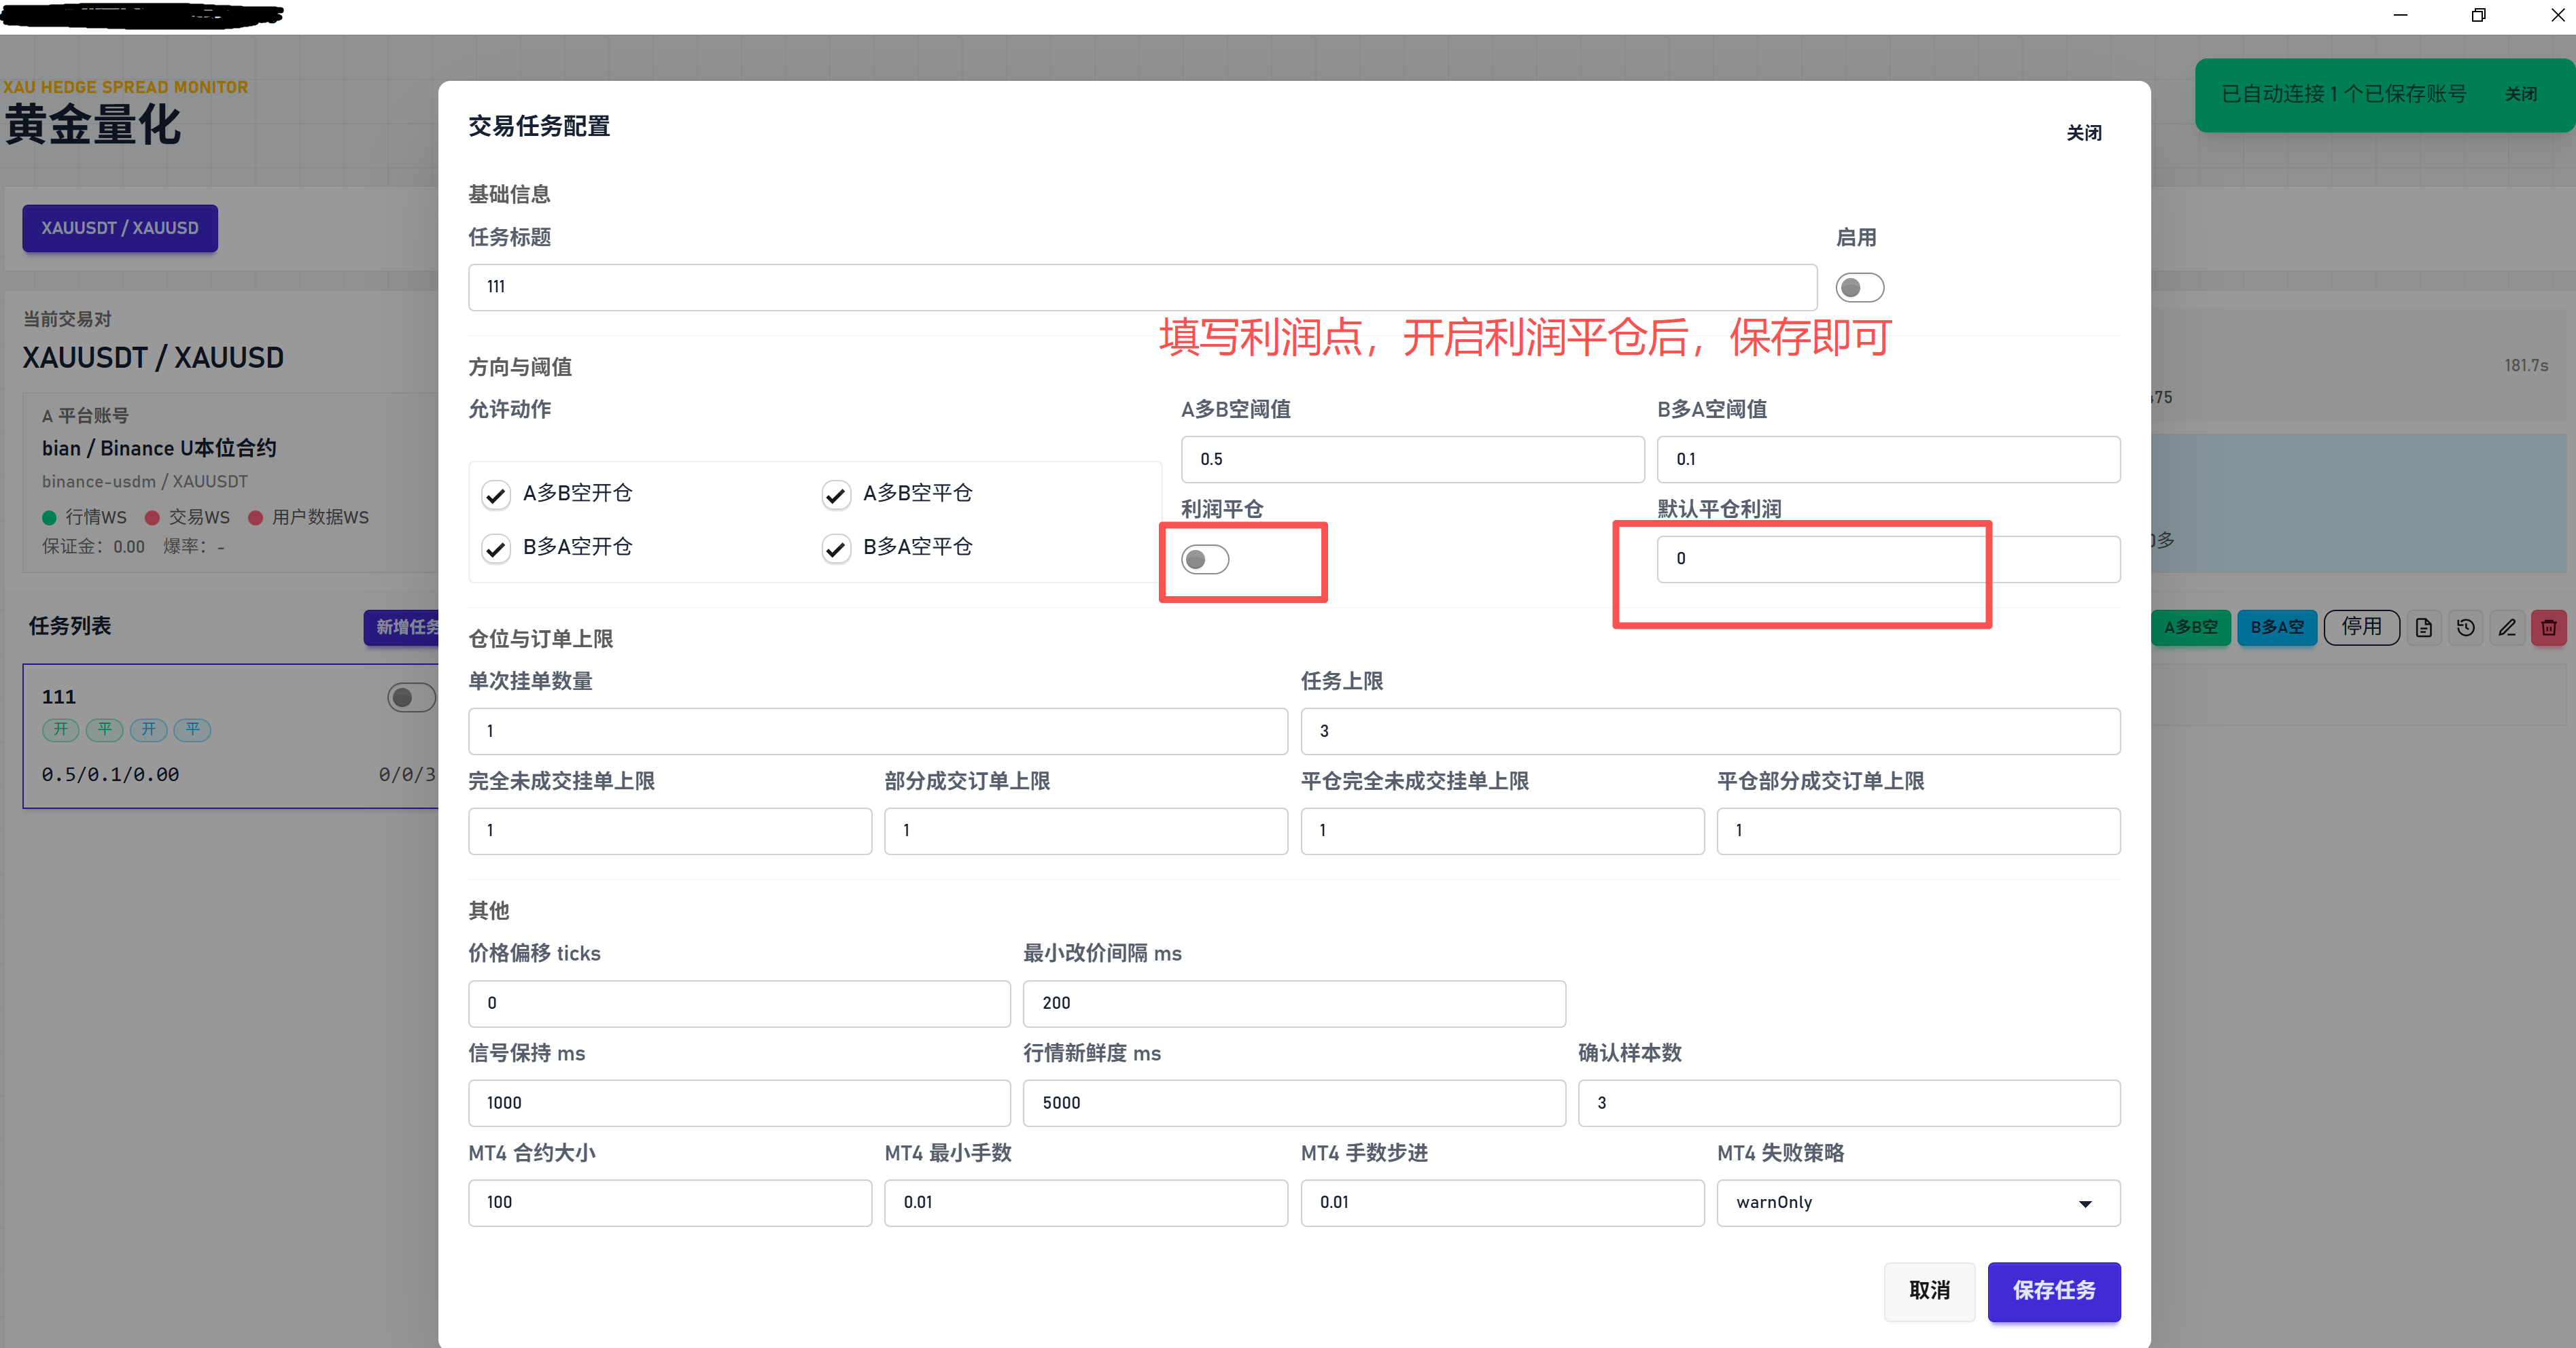
Task: Focus the 最小改价间隔 ms input
Action: pyautogui.click(x=1294, y=1003)
